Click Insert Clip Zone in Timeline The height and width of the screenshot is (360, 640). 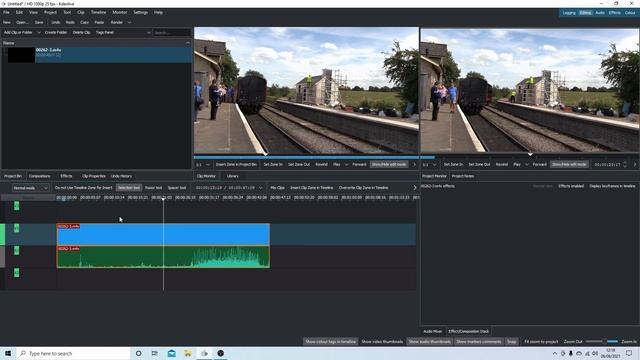pyautogui.click(x=311, y=188)
